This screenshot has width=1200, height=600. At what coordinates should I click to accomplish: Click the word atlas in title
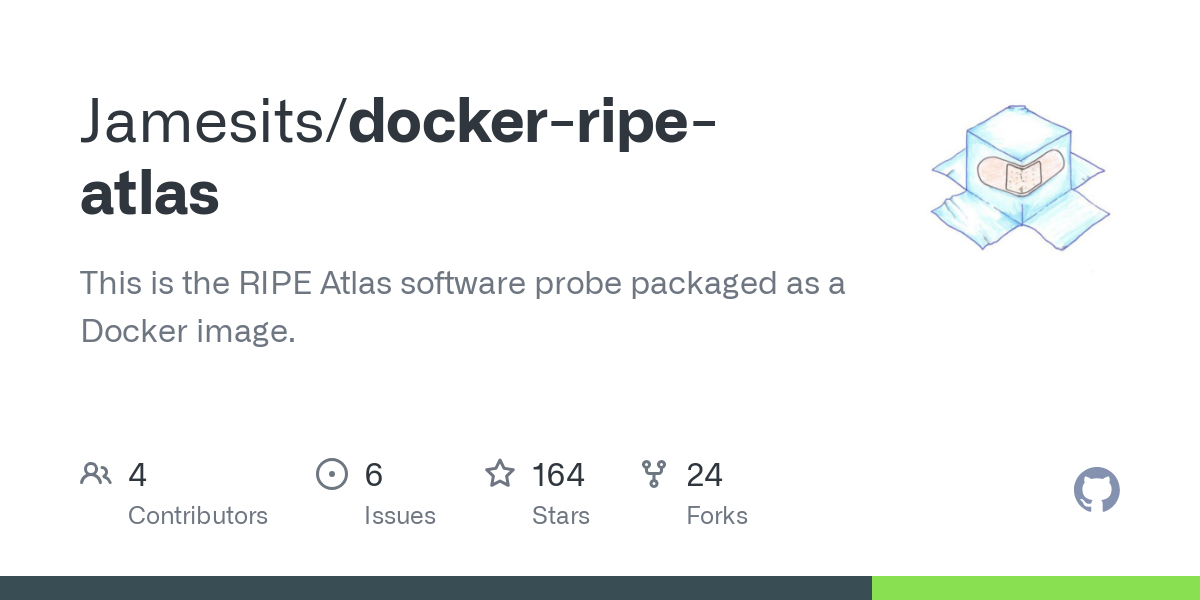pos(150,195)
